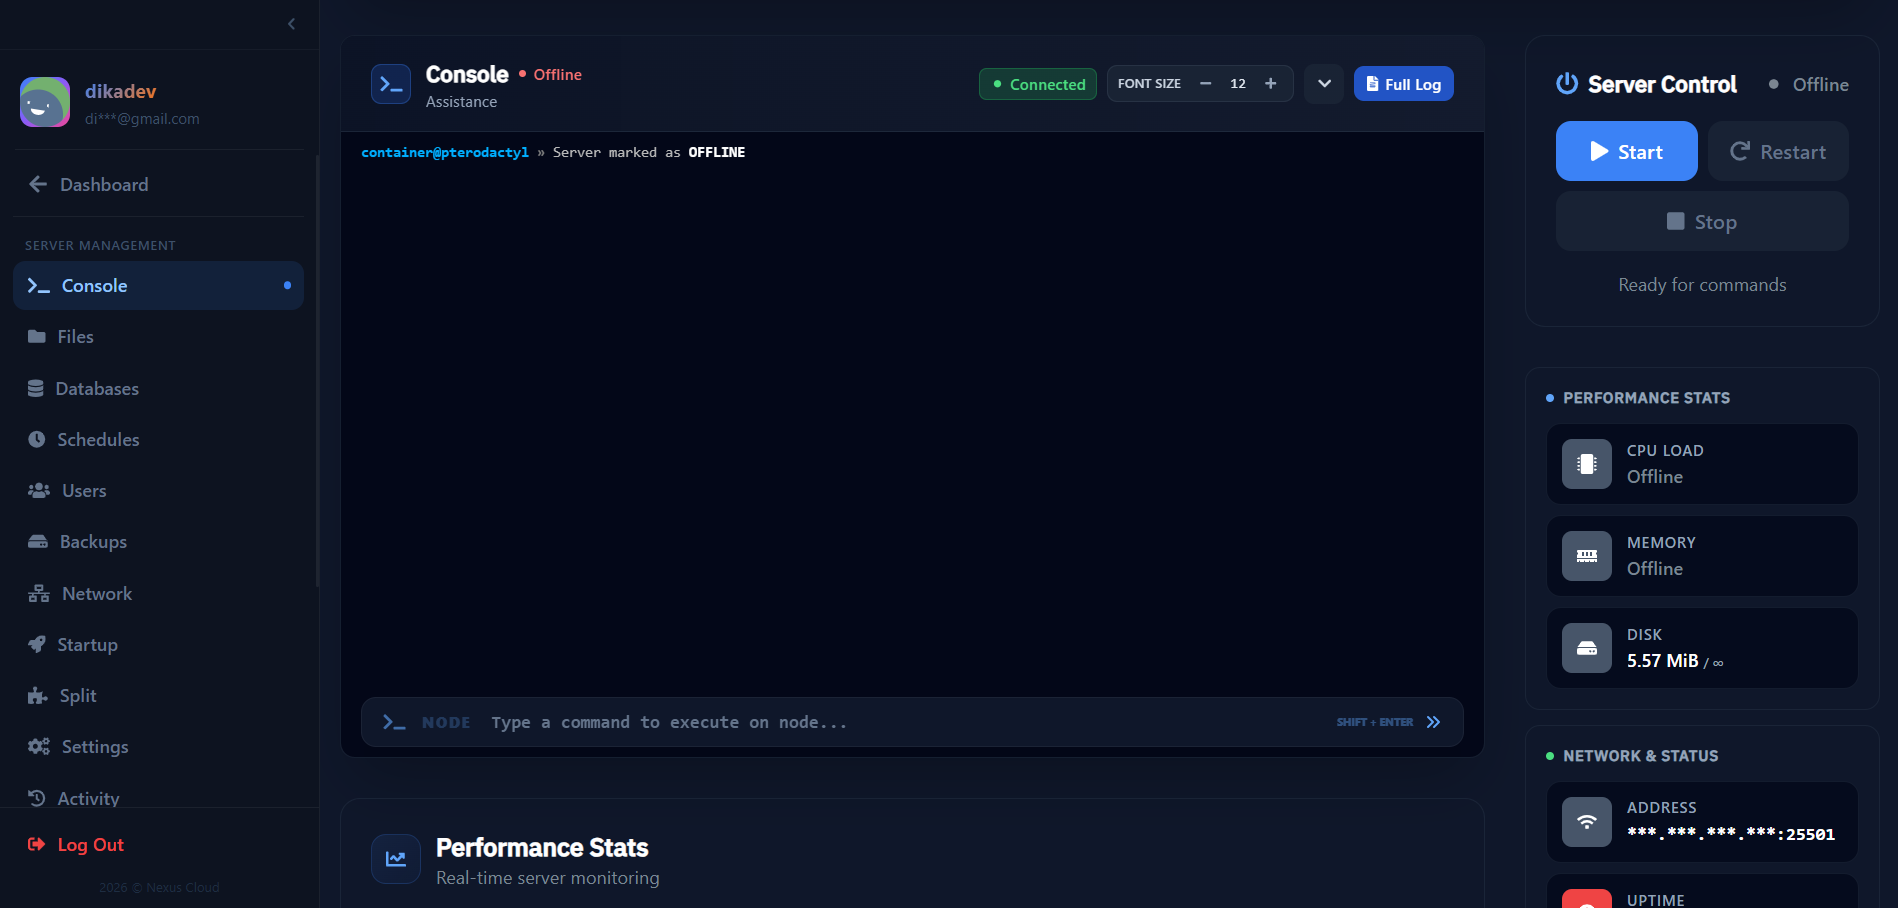The width and height of the screenshot is (1898, 908).
Task: Start the server
Action: click(x=1626, y=151)
